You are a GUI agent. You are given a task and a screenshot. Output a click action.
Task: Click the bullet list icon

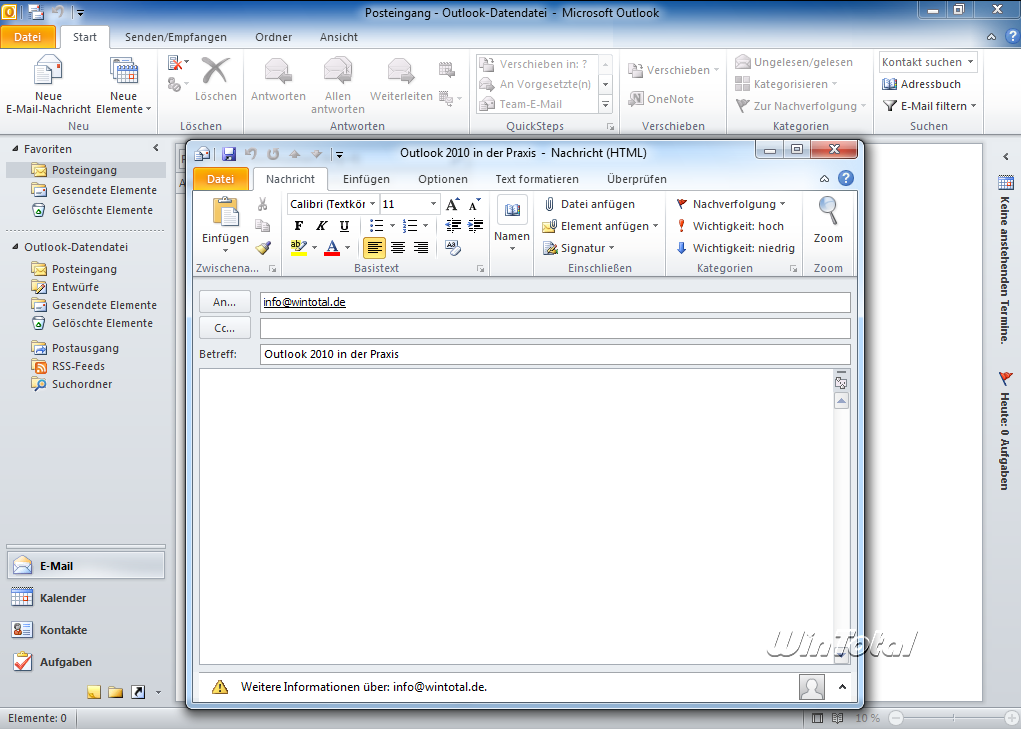pyautogui.click(x=376, y=226)
